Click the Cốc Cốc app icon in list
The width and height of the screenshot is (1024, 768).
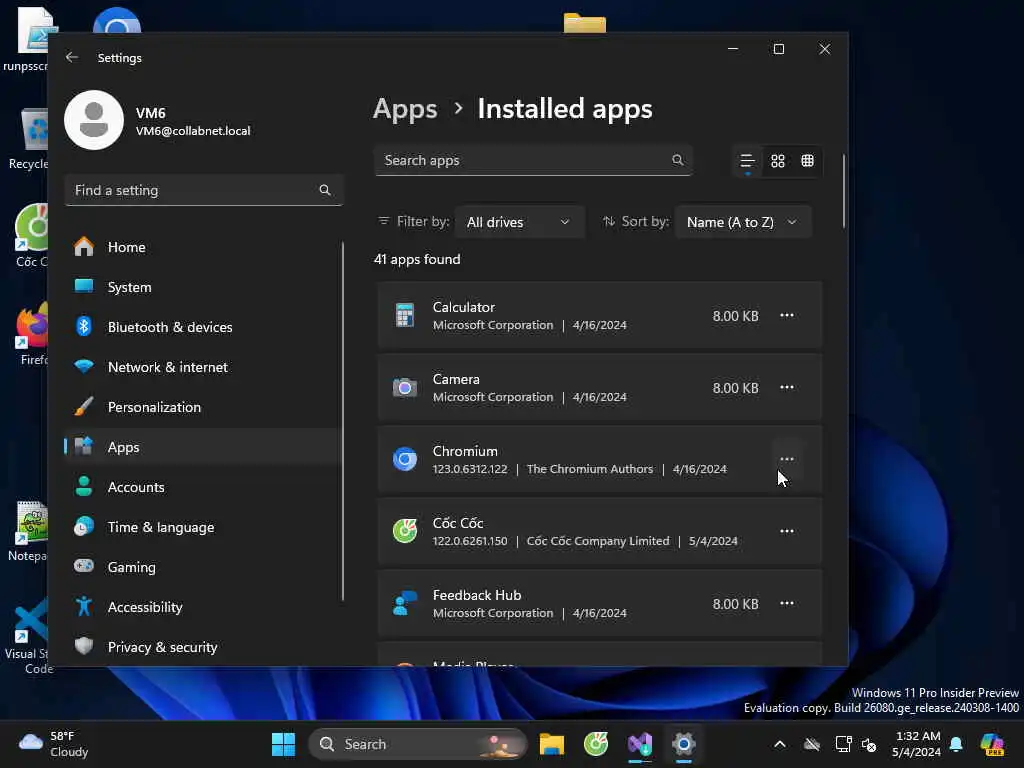[x=405, y=531]
